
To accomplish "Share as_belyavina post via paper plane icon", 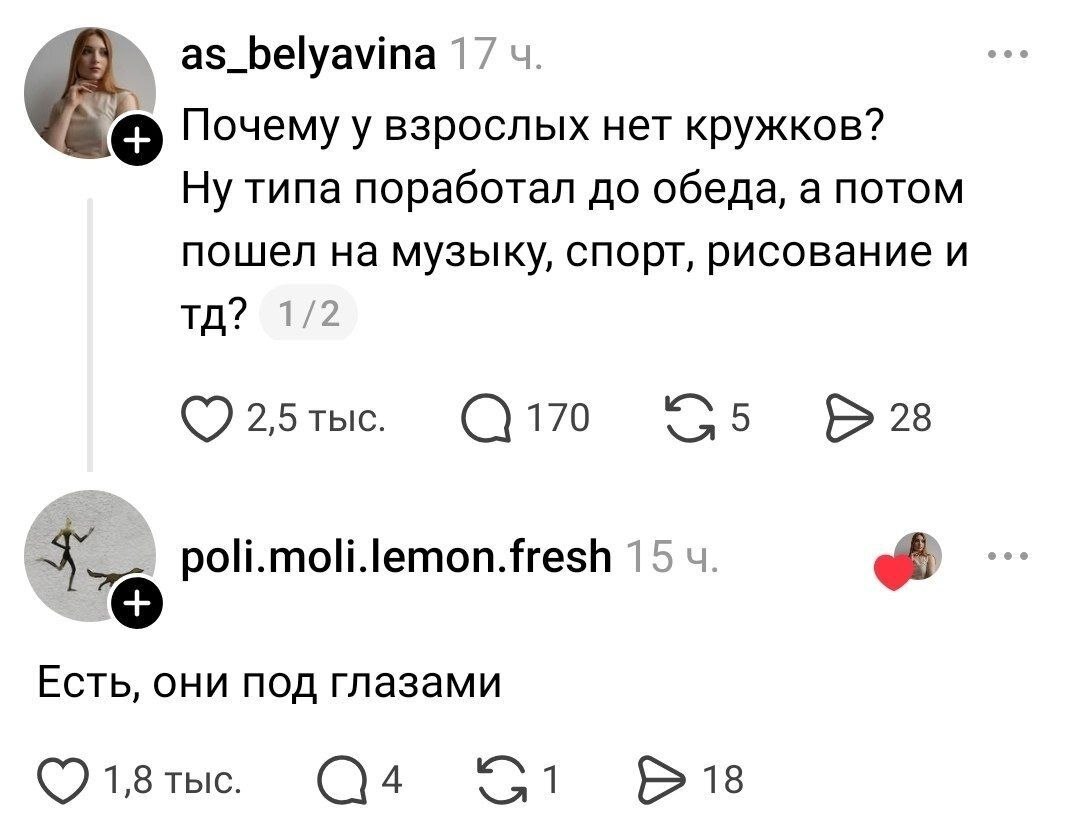I will point(850,418).
